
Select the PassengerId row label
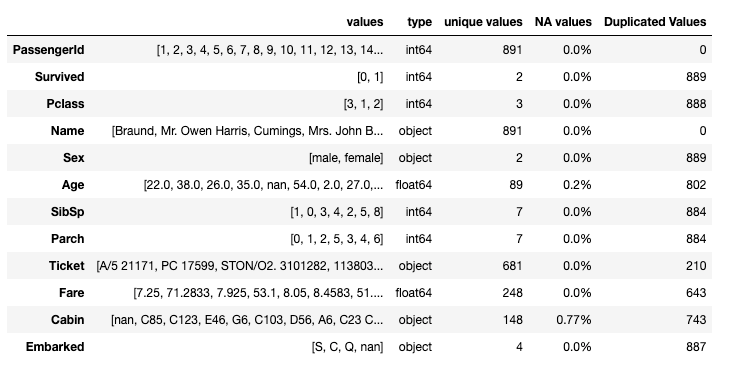click(48, 50)
